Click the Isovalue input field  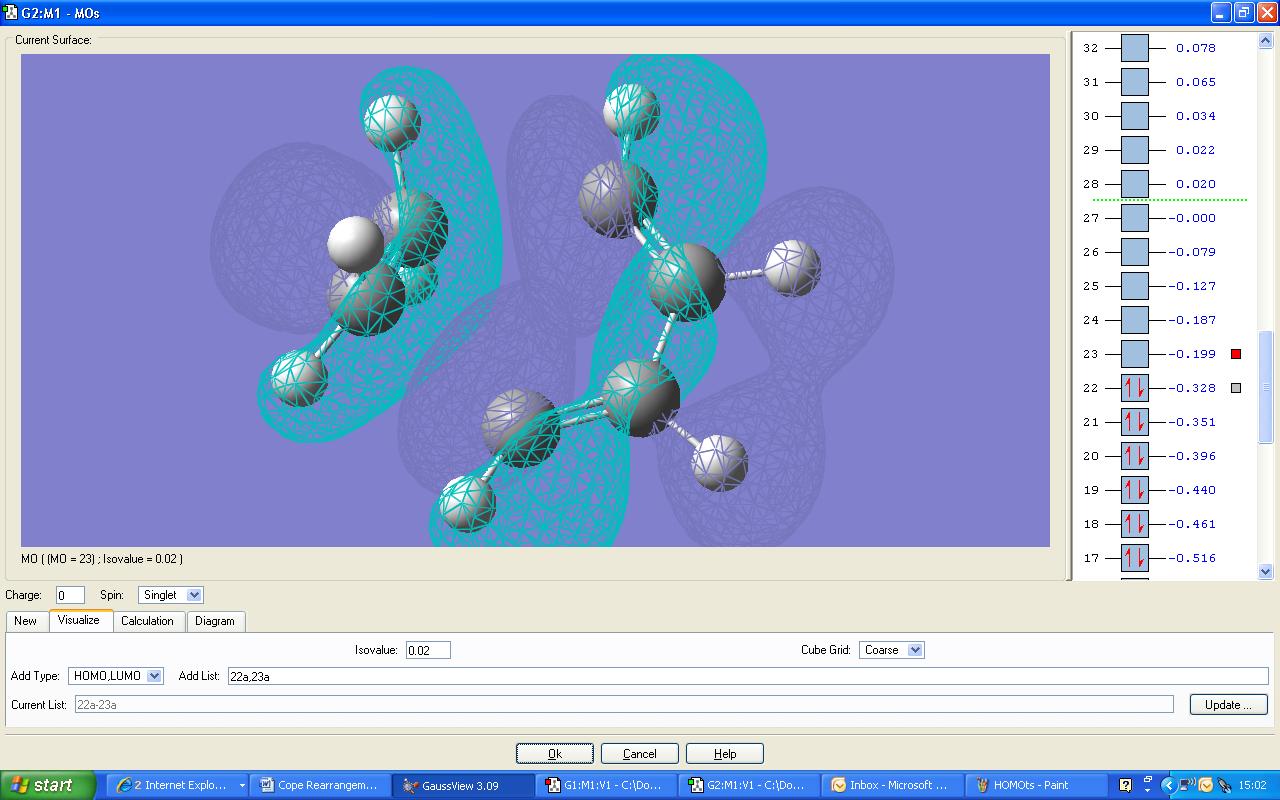428,650
